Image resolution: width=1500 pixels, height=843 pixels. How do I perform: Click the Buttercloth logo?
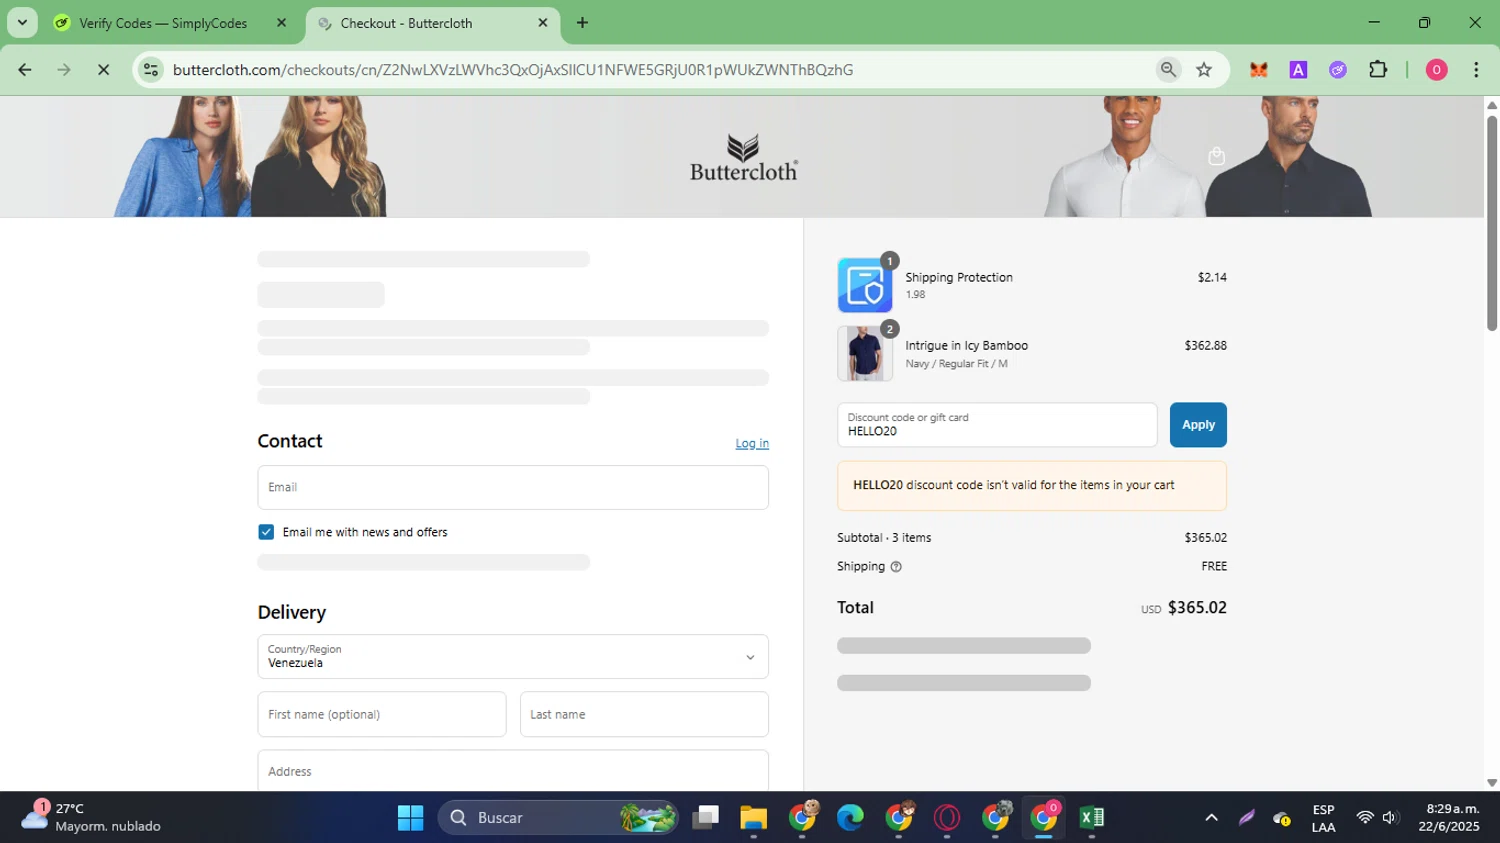pyautogui.click(x=743, y=158)
